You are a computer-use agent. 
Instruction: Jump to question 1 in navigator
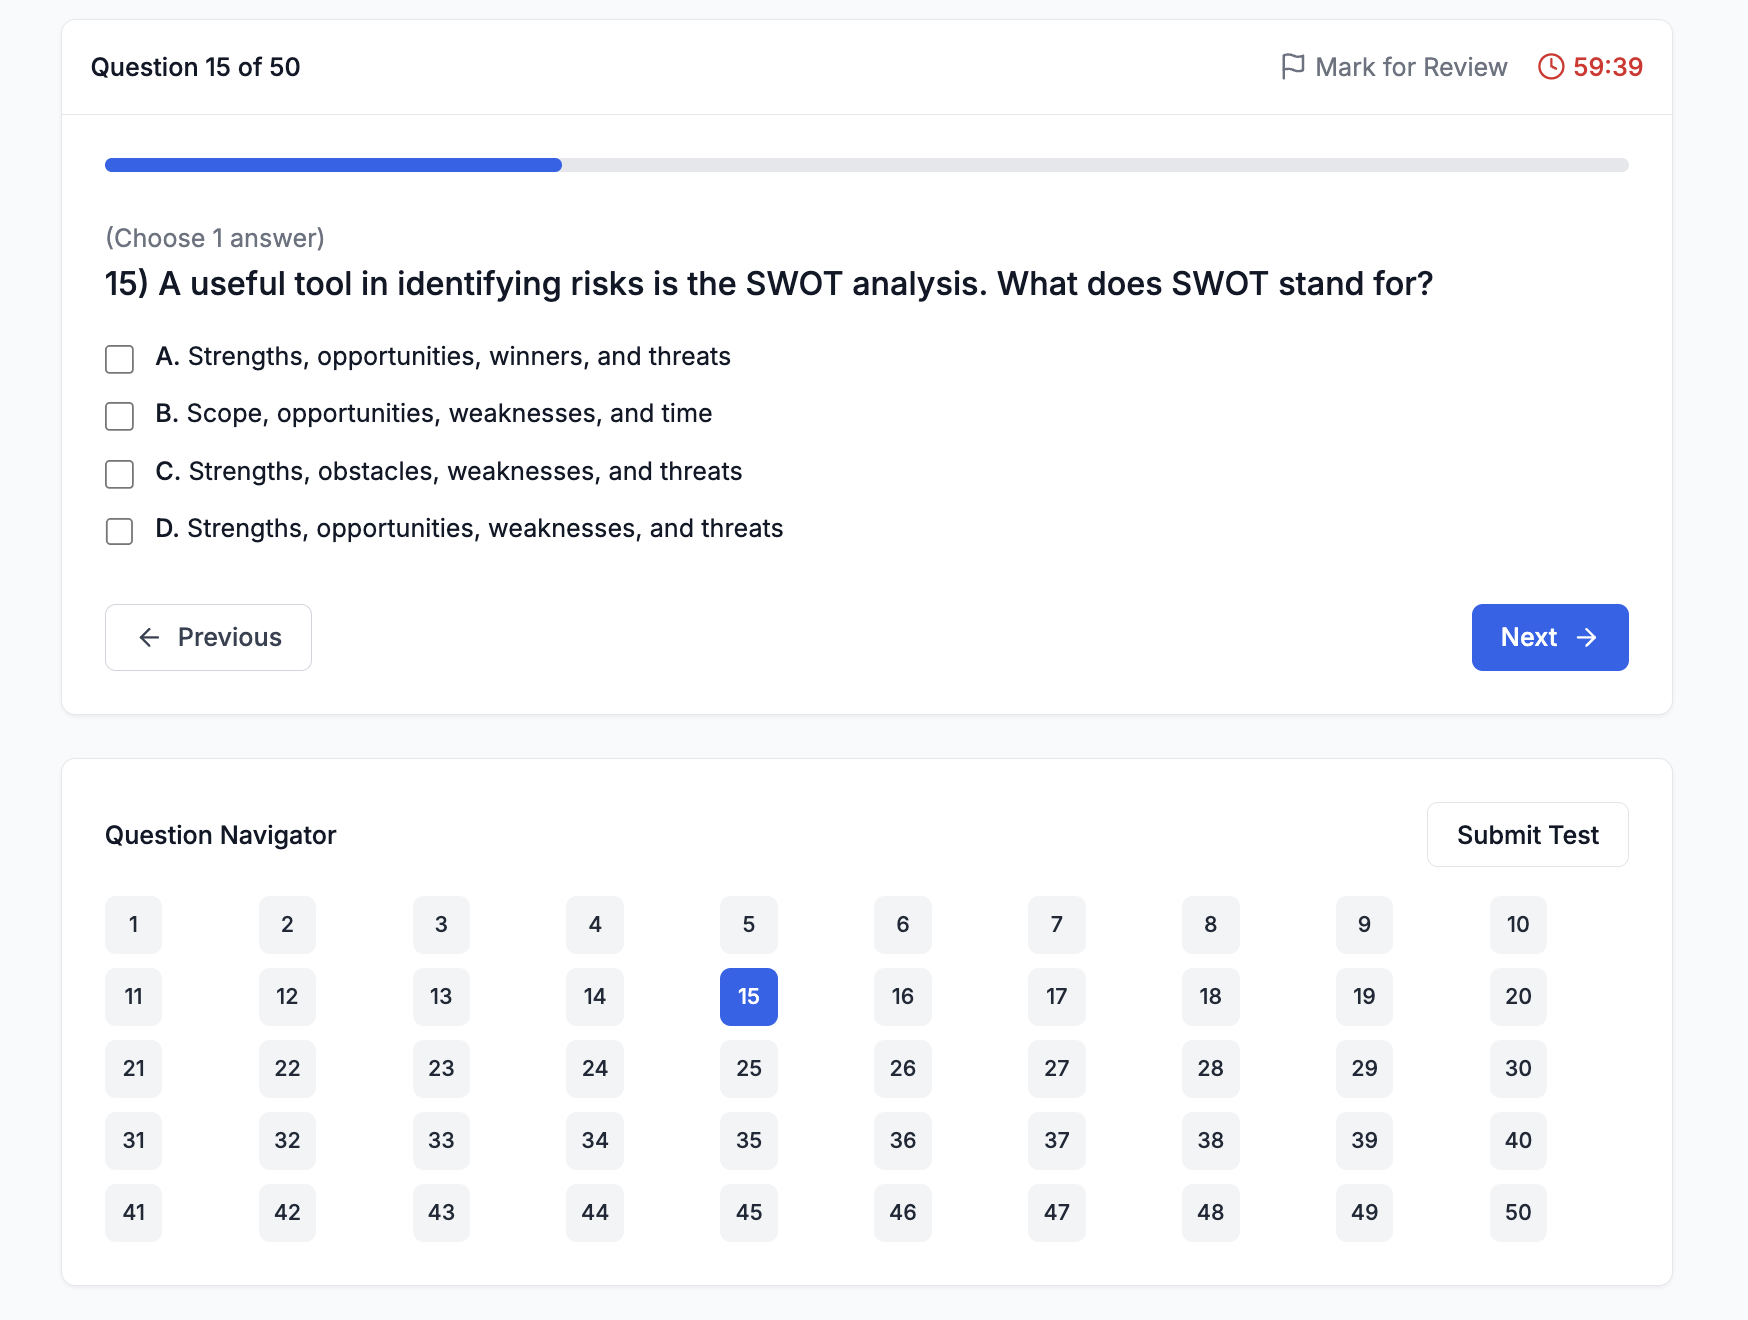pyautogui.click(x=133, y=925)
